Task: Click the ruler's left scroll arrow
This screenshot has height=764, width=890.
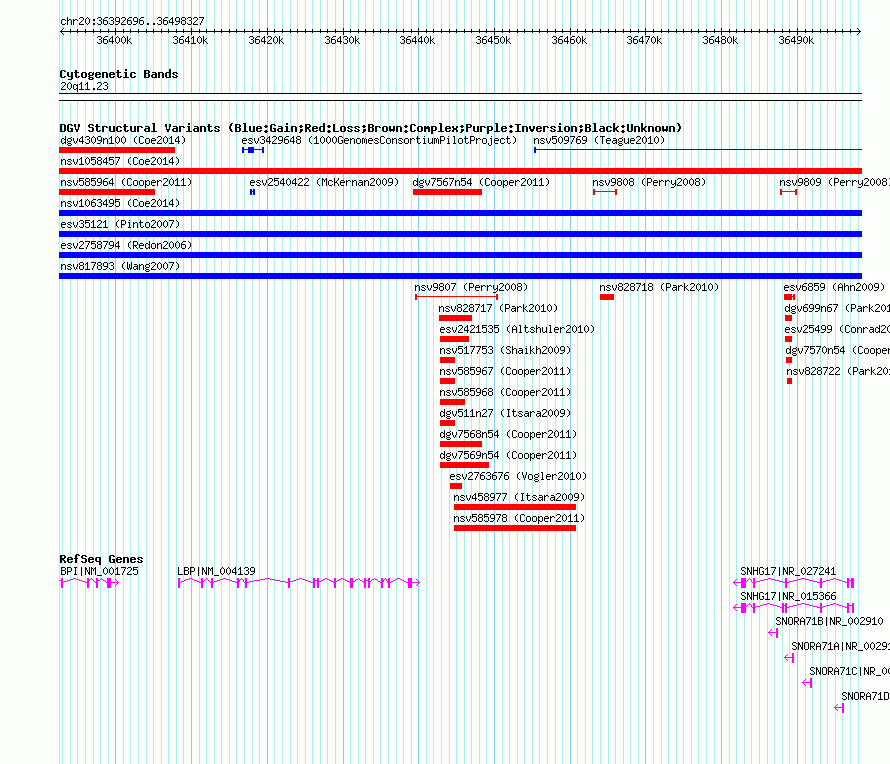Action: (x=62, y=31)
